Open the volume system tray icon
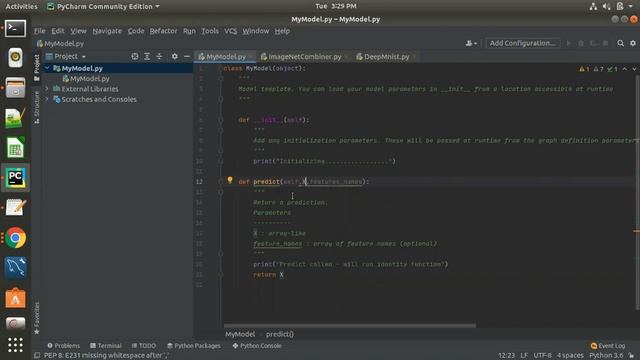Viewport: 640px width, 360px height. (607, 6)
